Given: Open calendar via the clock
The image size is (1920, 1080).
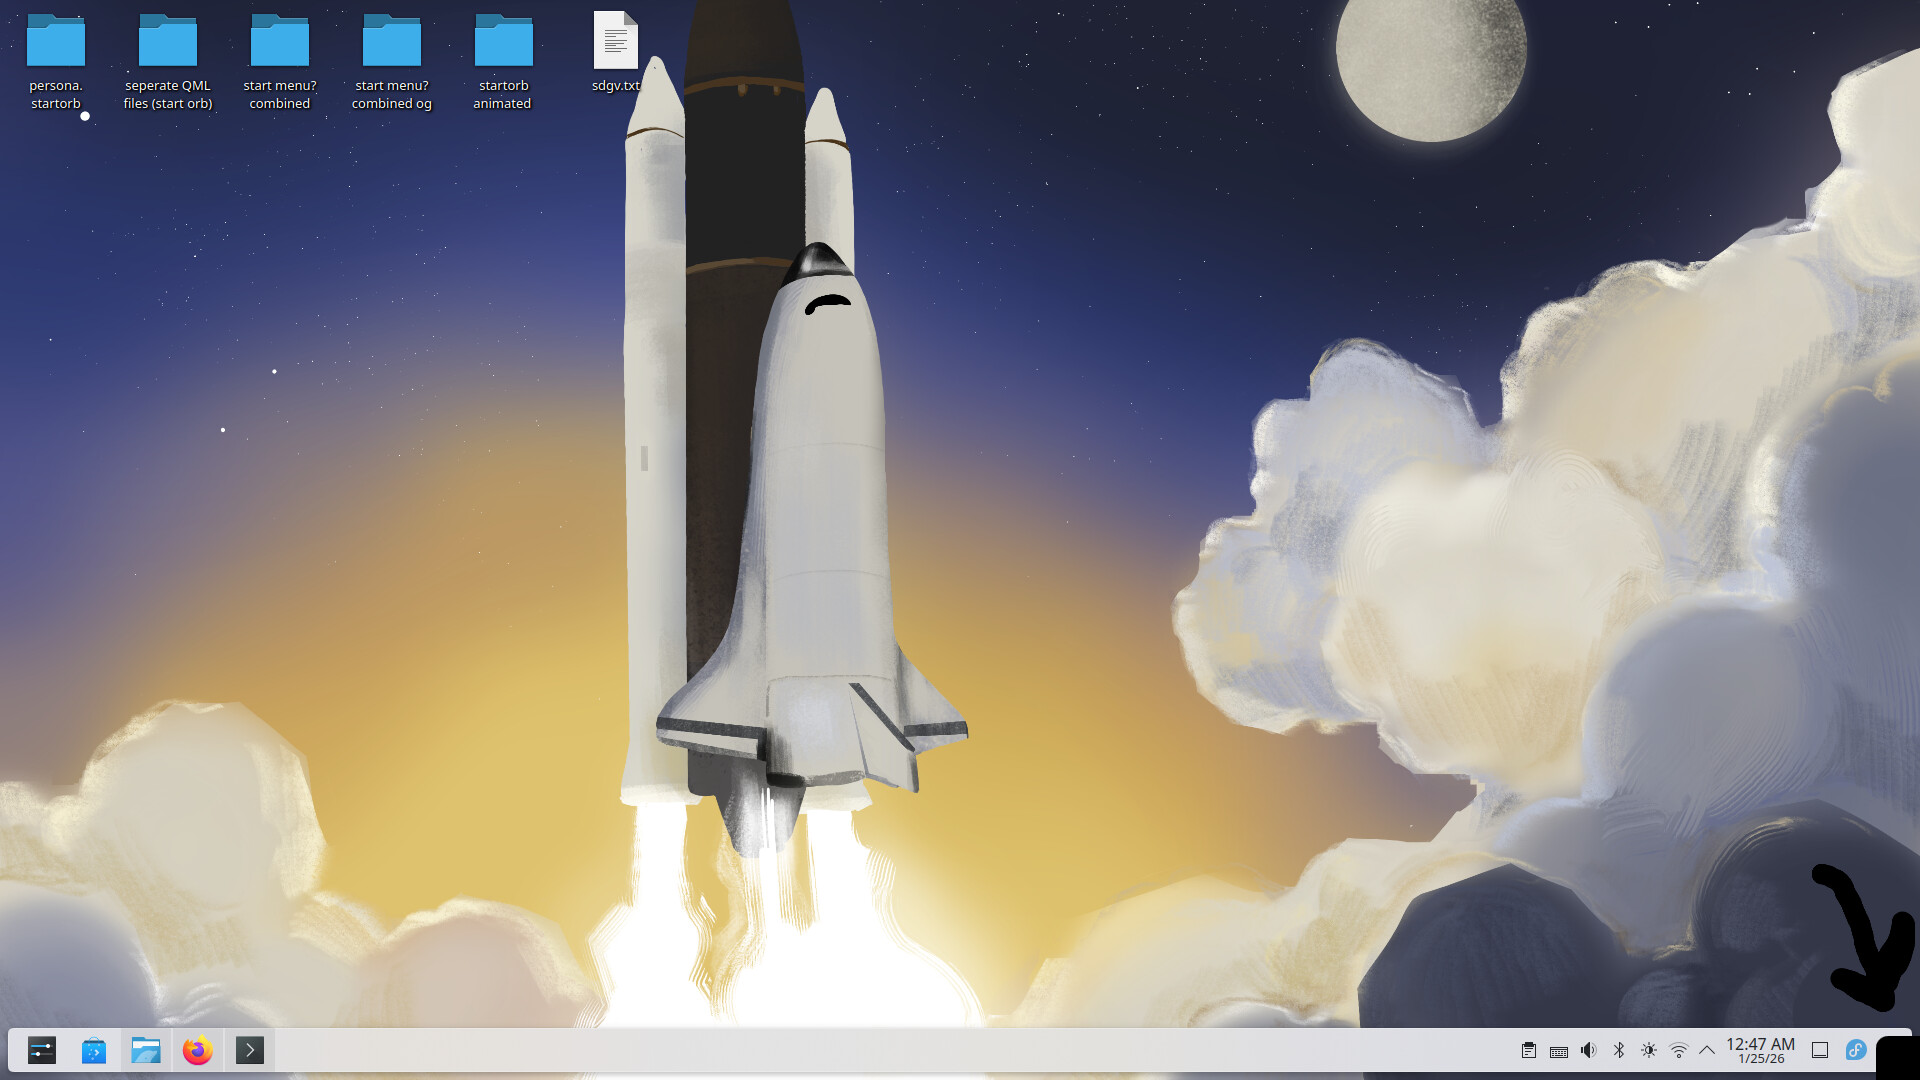Looking at the screenshot, I should click(1760, 1050).
